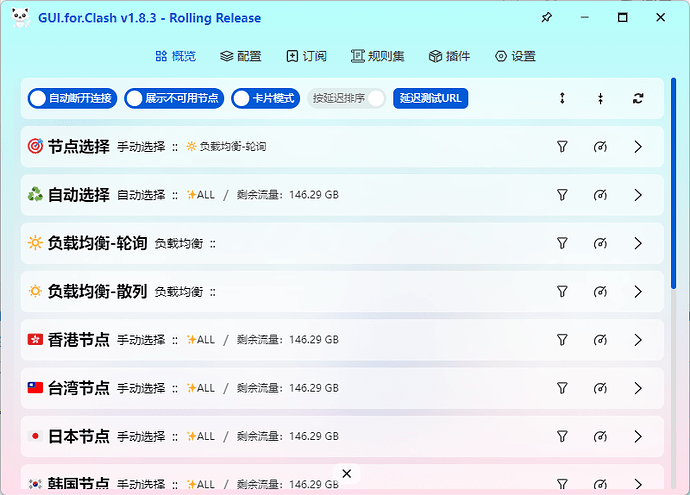
Task: Enable 按延迟排序 switch
Action: (346, 98)
